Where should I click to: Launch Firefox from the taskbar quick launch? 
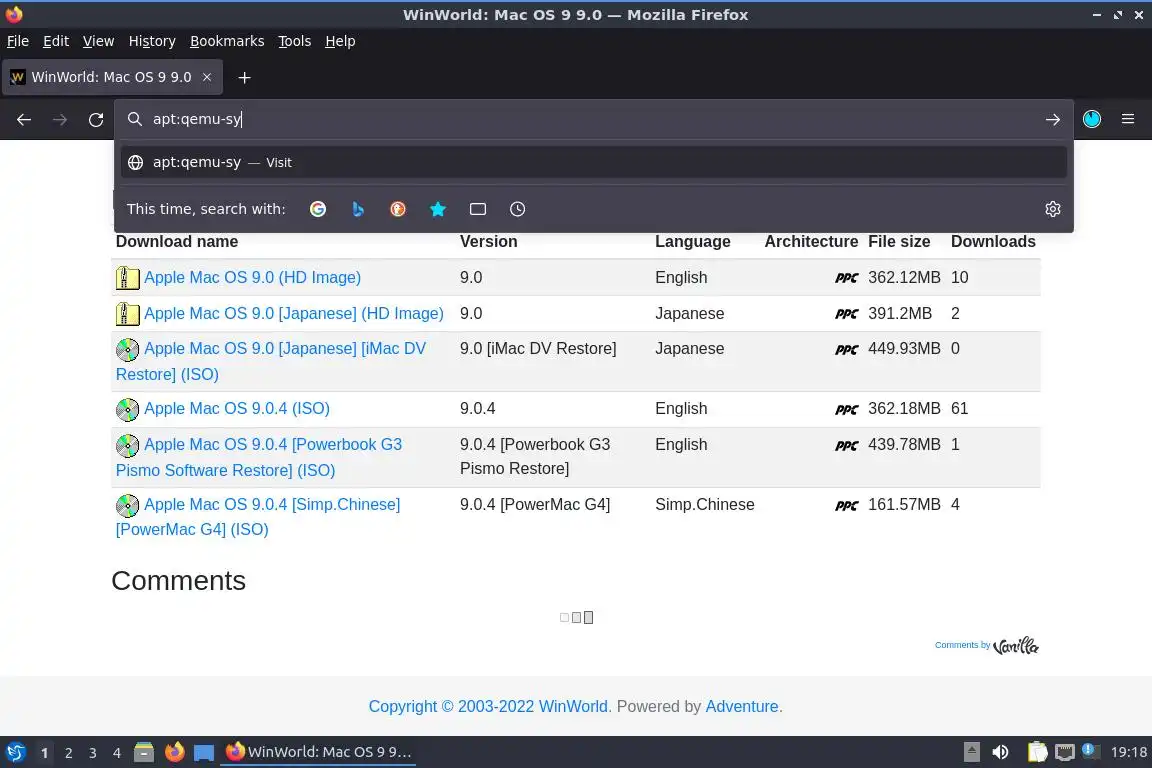(x=174, y=752)
